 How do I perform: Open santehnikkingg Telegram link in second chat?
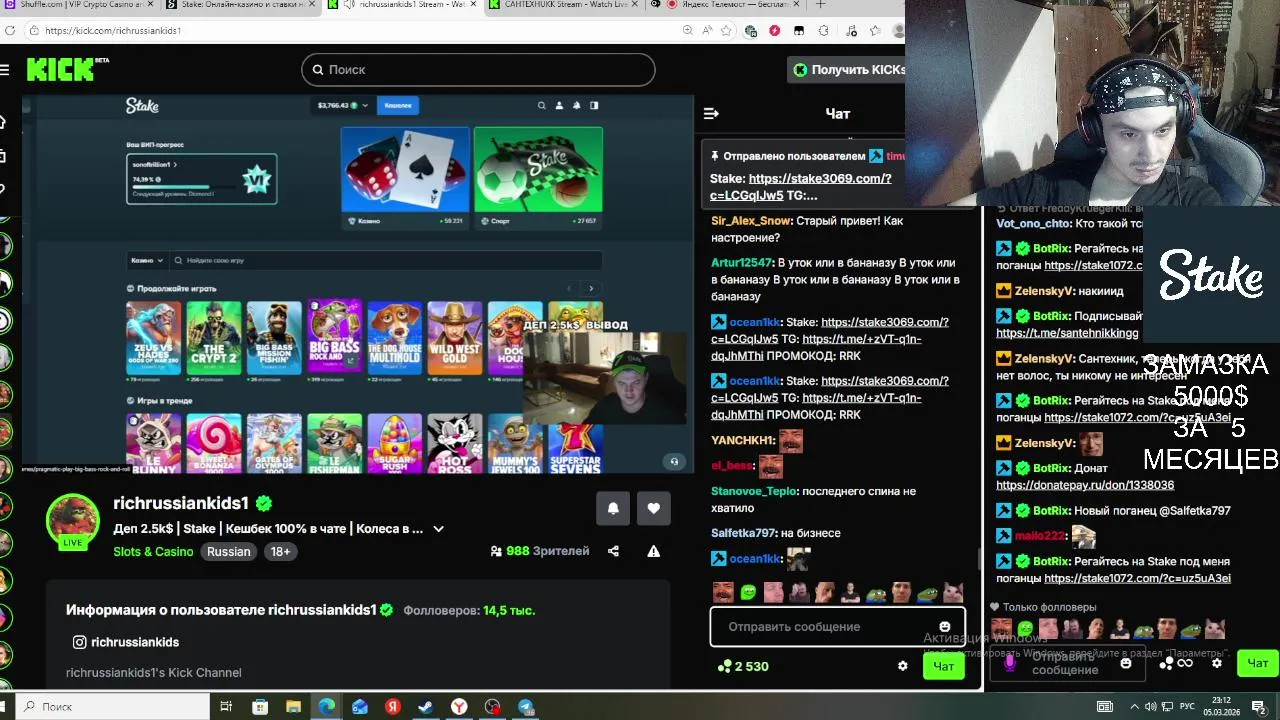click(1067, 333)
